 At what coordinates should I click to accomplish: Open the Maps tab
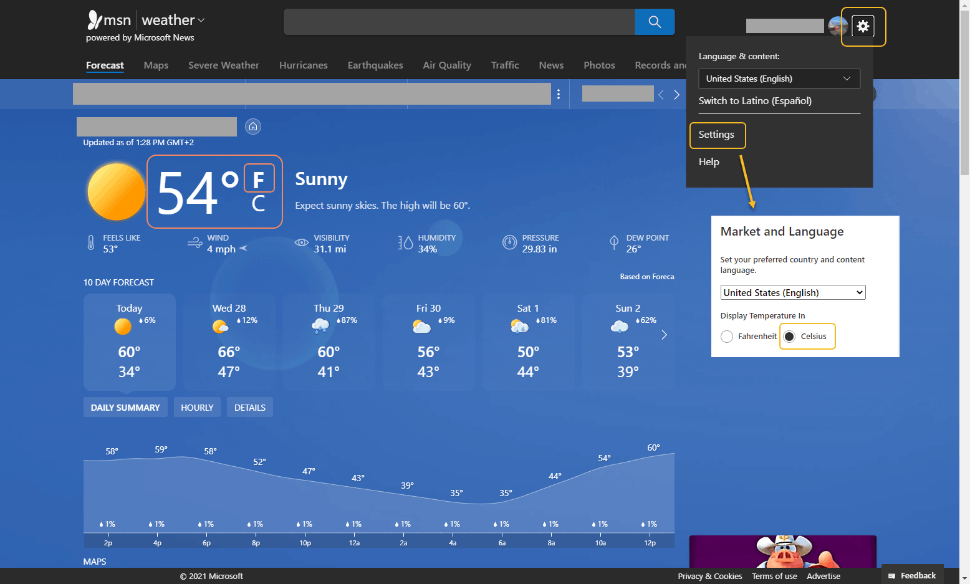156,65
